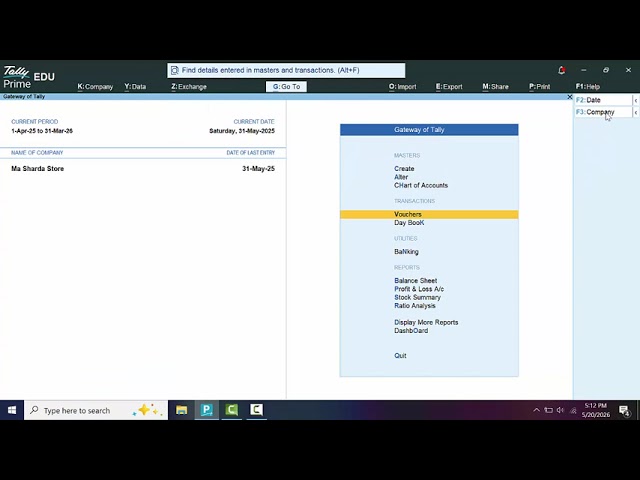Click the Find details search field
The height and width of the screenshot is (480, 640).
click(287, 70)
